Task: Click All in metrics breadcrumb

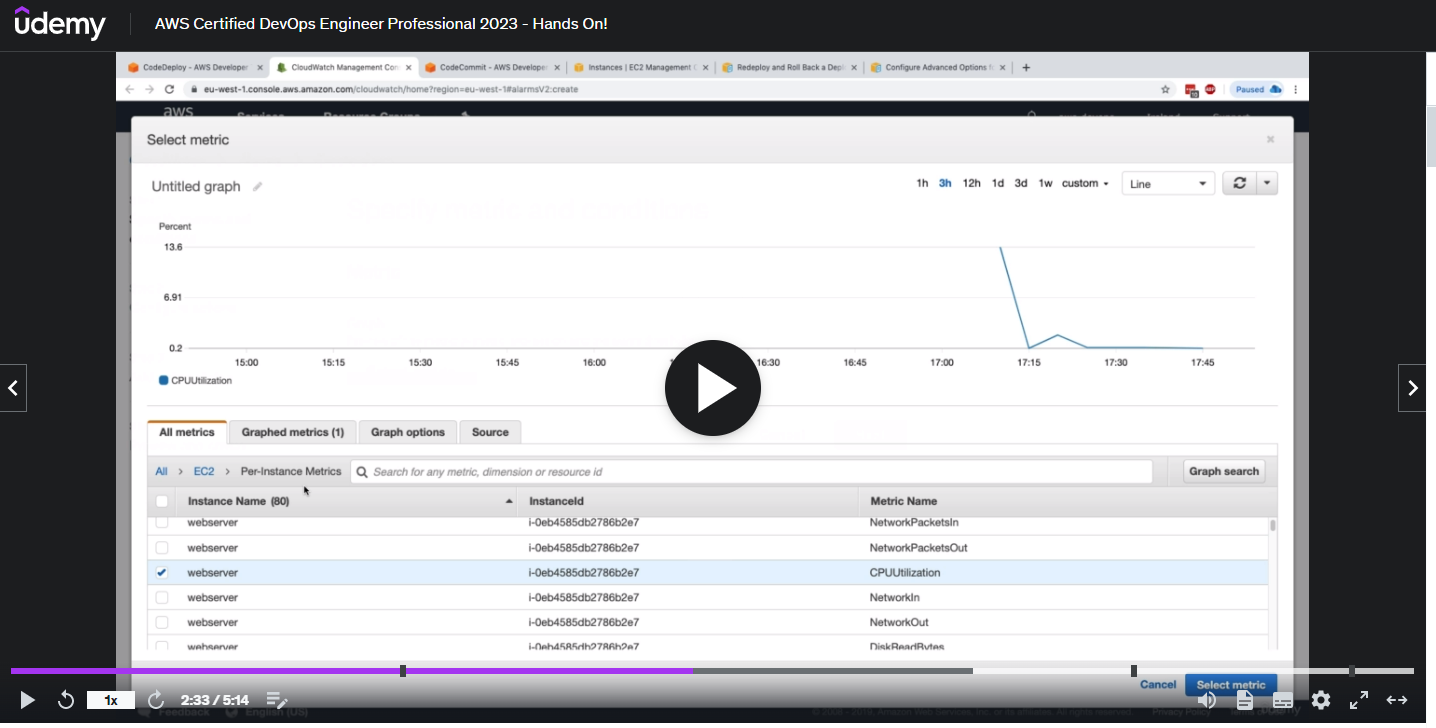Action: (161, 471)
